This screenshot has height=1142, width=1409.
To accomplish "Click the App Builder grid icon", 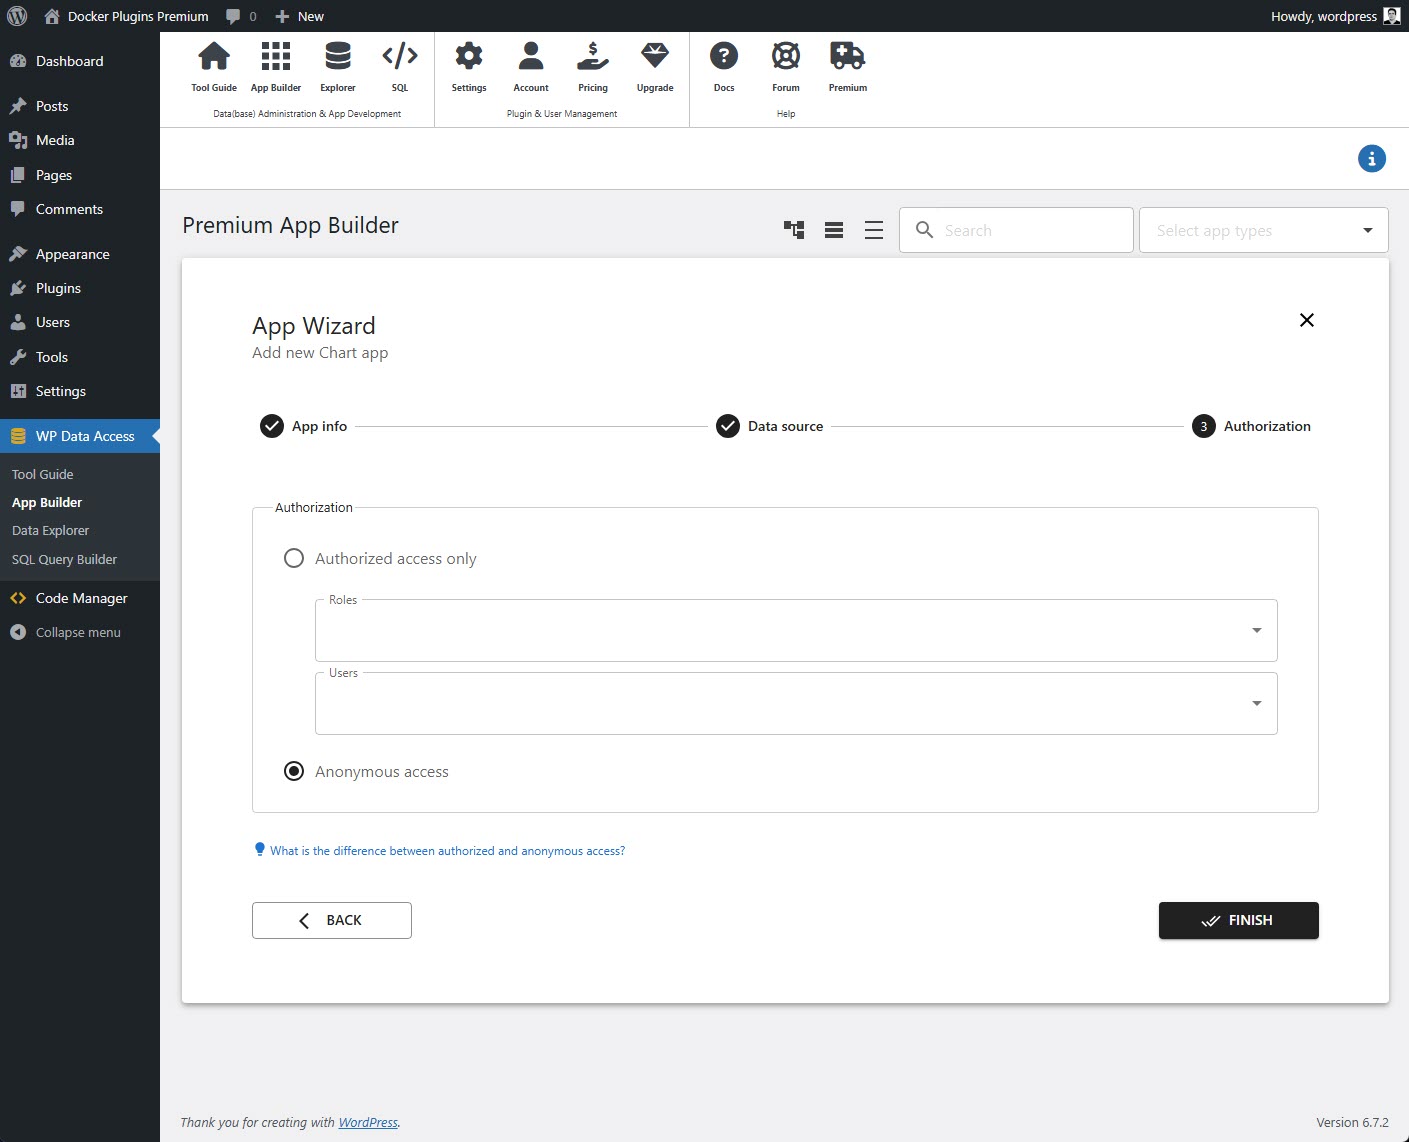I will pos(276,57).
